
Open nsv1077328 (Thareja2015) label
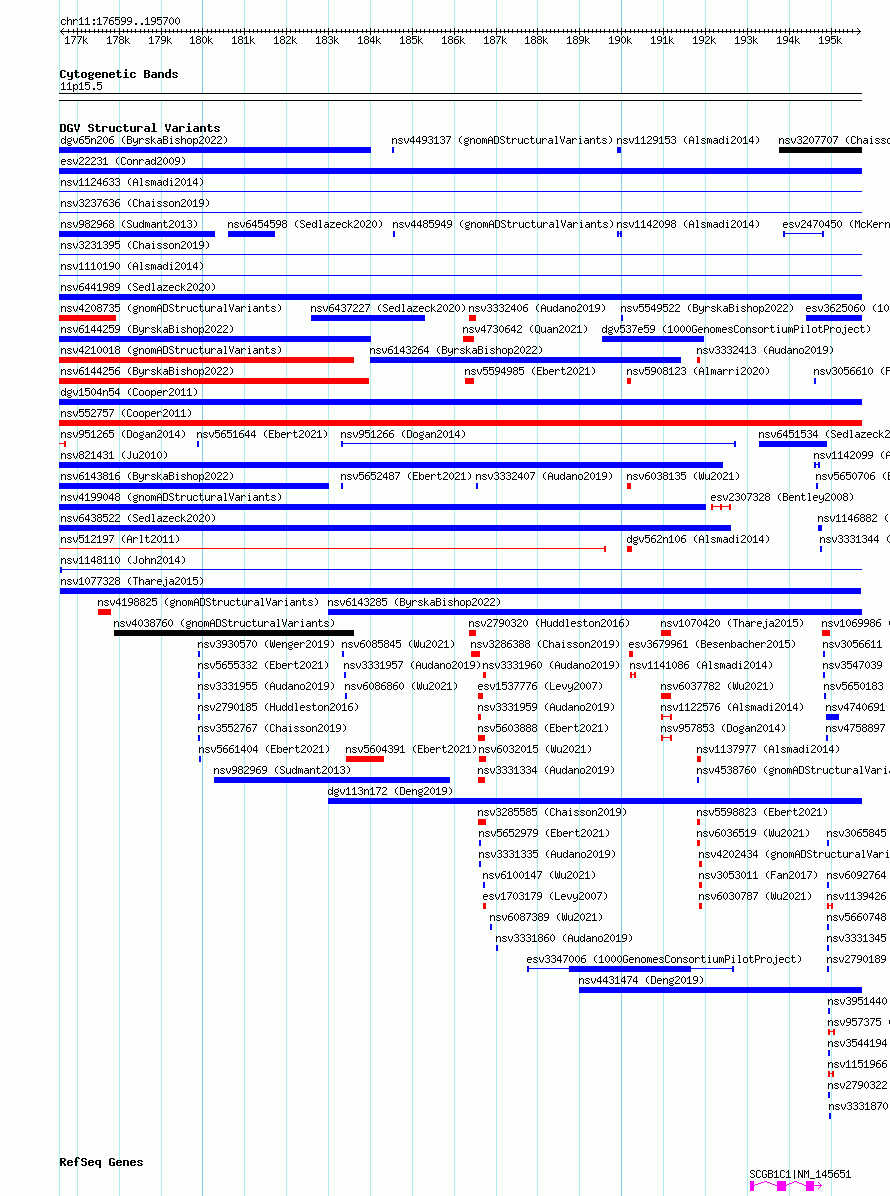(132, 580)
